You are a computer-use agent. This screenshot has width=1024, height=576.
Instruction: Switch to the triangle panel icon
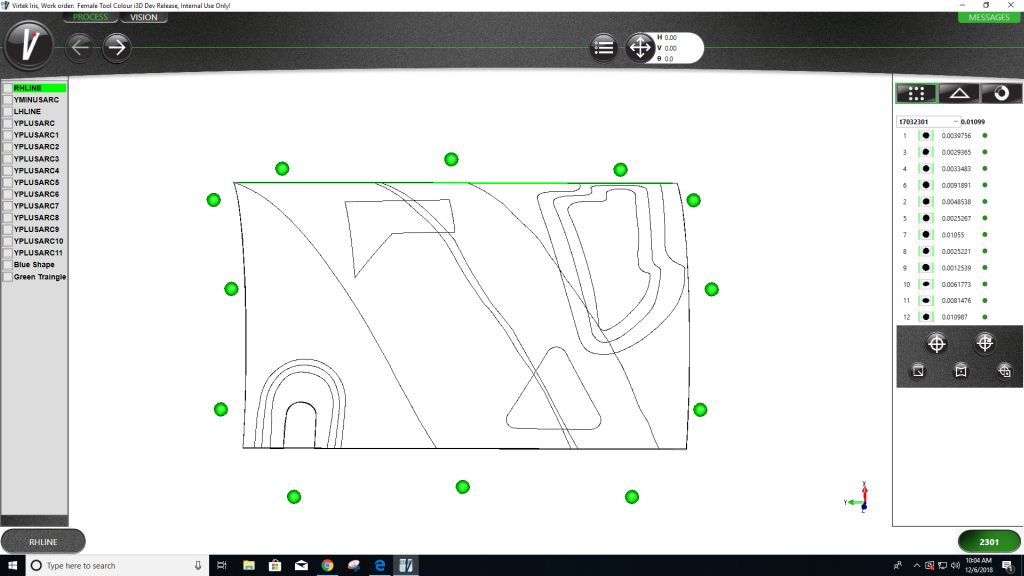click(959, 93)
